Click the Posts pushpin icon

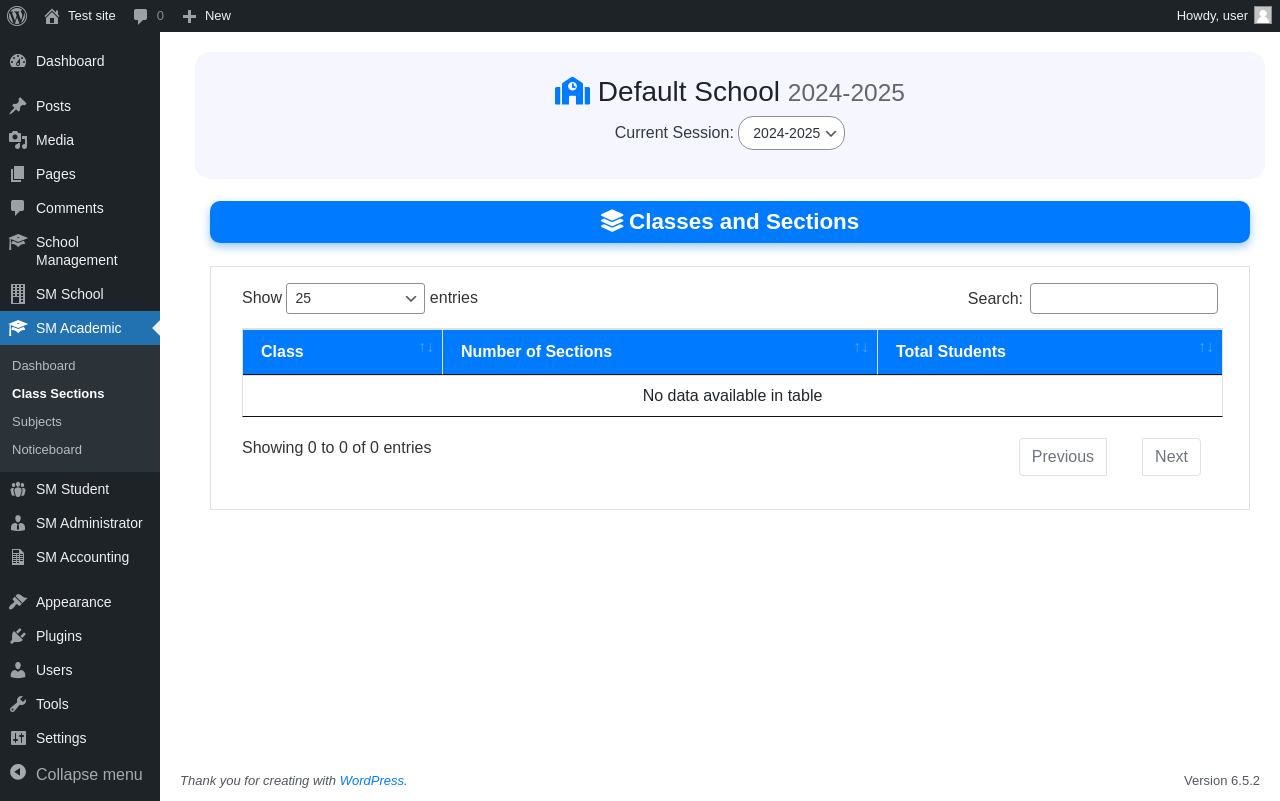18,106
